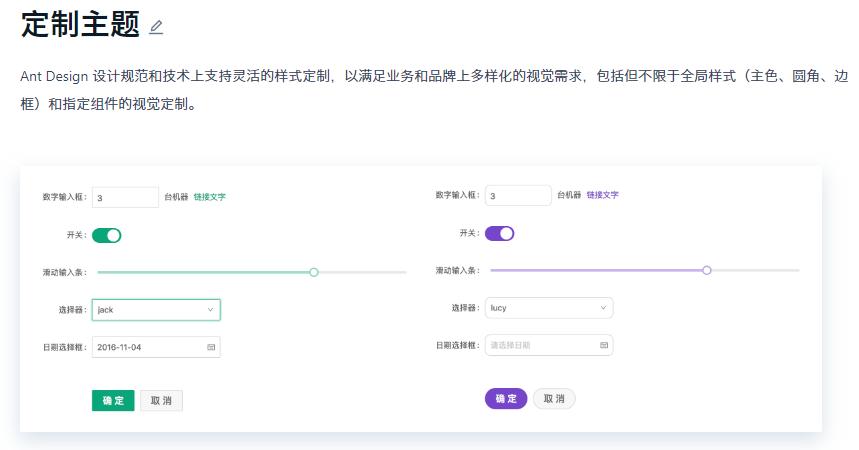Screen dimensions: 859x450
Task: Open calendar icon in the 2016-11-04 date field
Action: click(211, 347)
